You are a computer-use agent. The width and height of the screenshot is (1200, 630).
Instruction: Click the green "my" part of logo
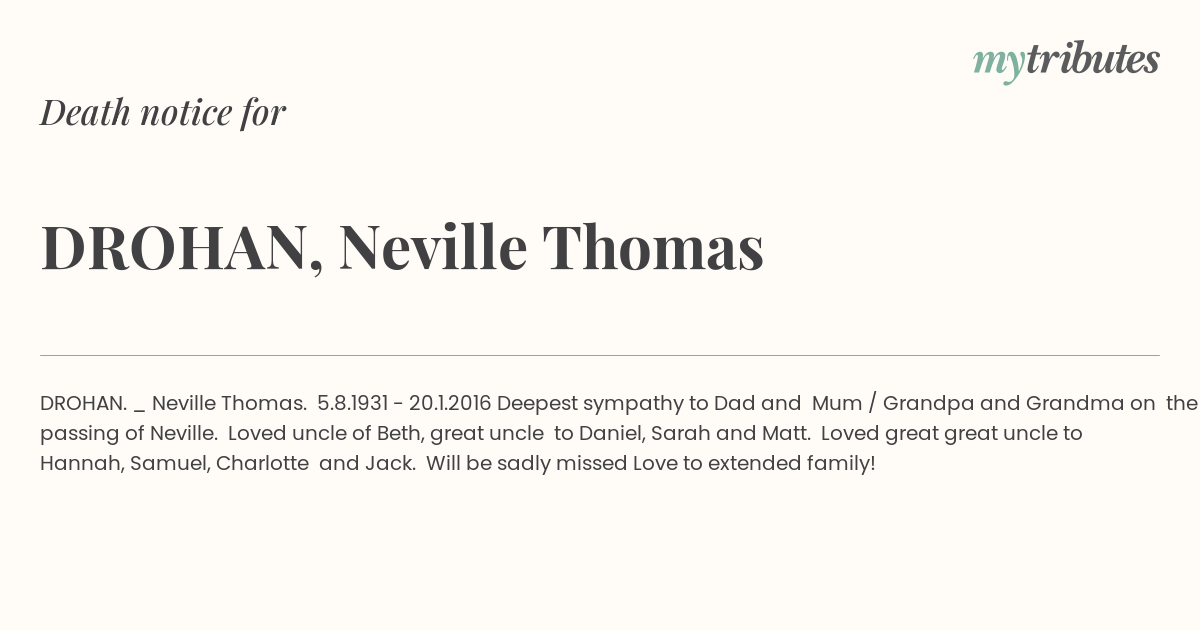click(x=998, y=65)
